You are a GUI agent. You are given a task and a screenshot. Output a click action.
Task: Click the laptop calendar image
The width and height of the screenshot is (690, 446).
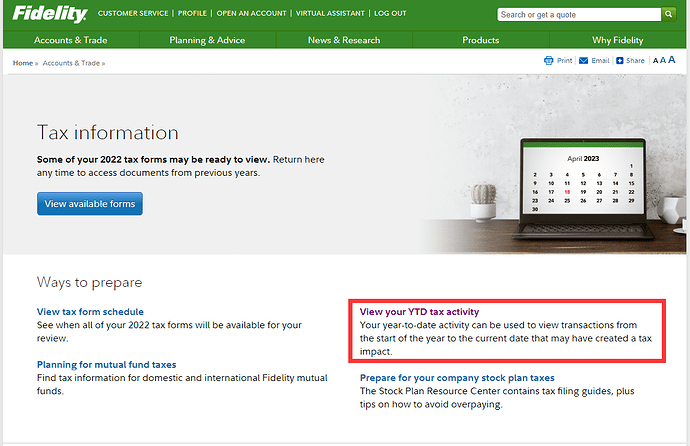583,189
